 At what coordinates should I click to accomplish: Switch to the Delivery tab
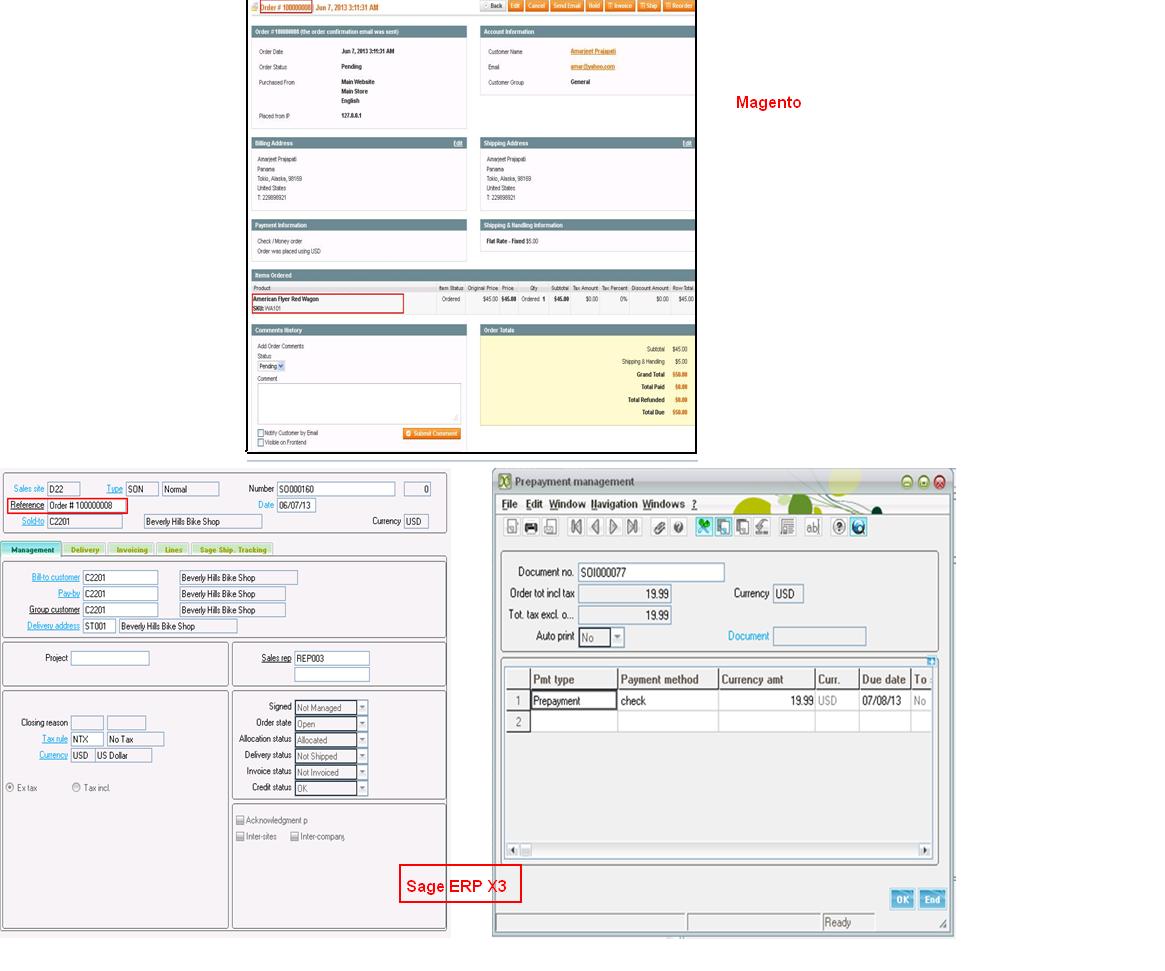tap(85, 550)
